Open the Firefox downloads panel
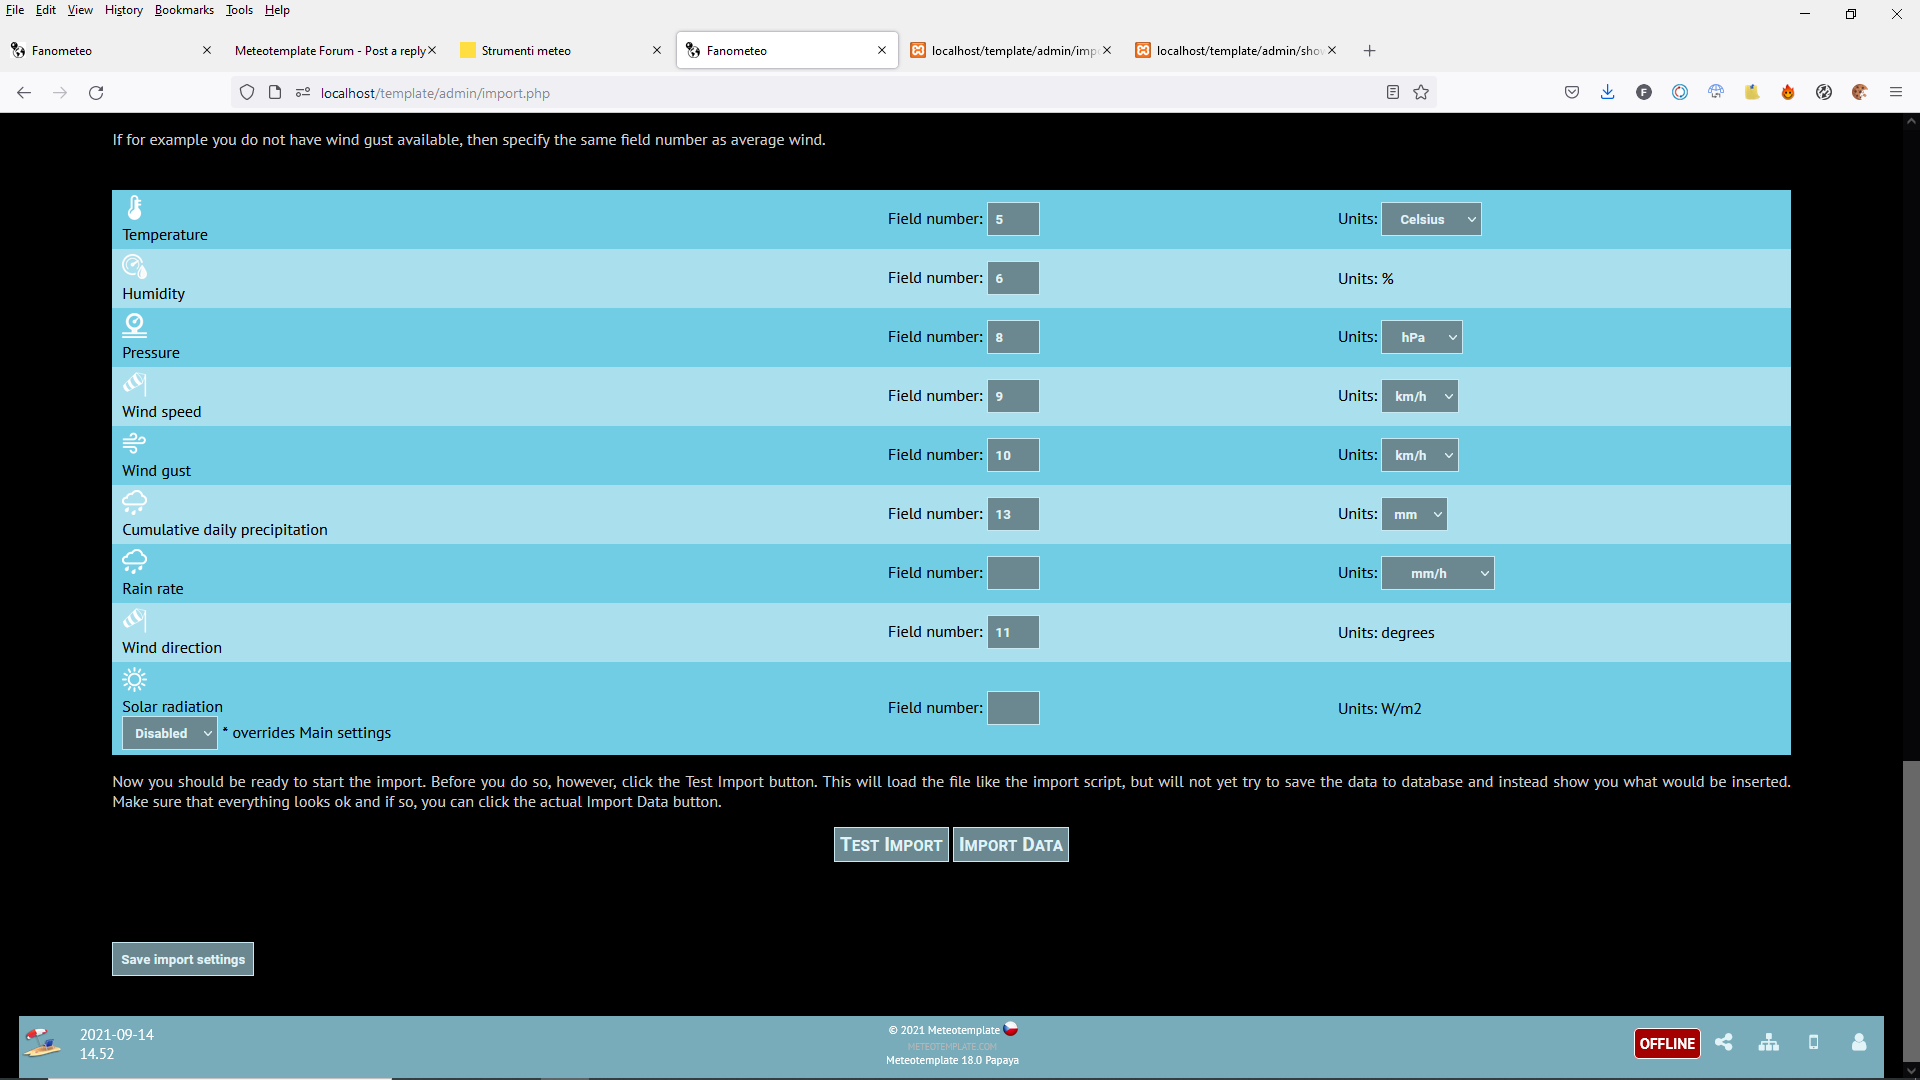 [x=1607, y=93]
